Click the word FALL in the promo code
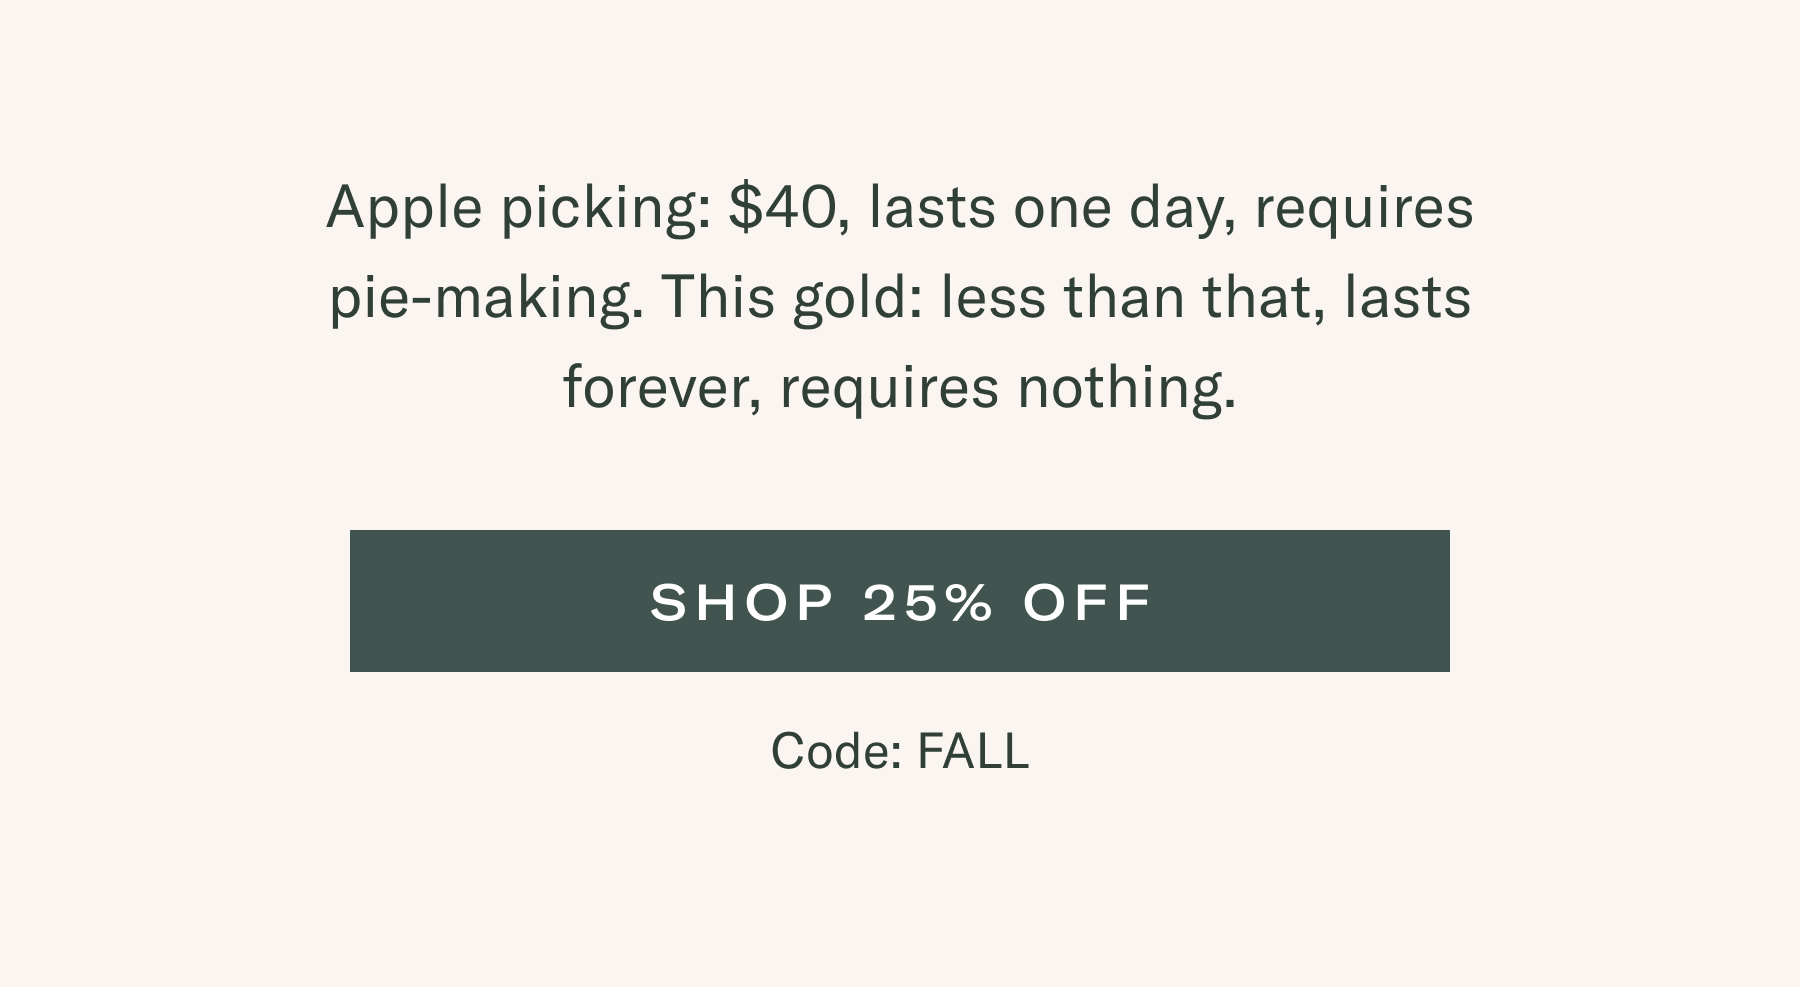The image size is (1800, 987). click(x=972, y=751)
